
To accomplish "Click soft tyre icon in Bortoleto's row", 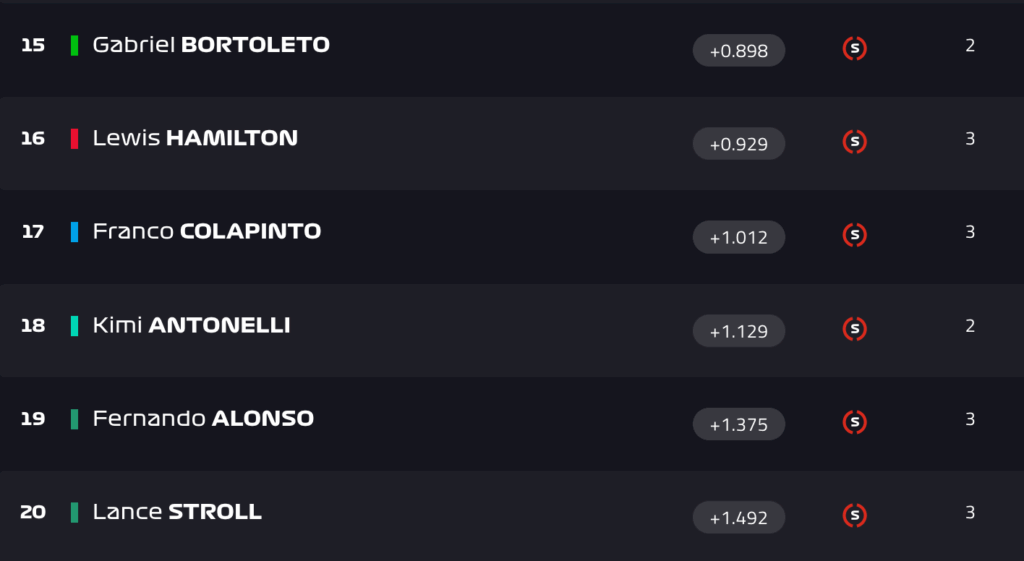I will pos(854,48).
